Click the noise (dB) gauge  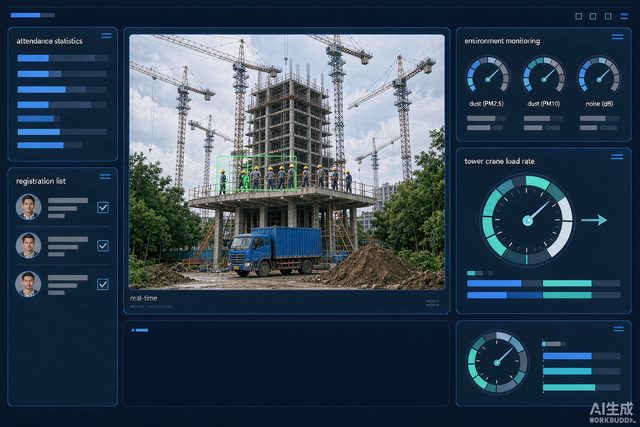(x=599, y=76)
